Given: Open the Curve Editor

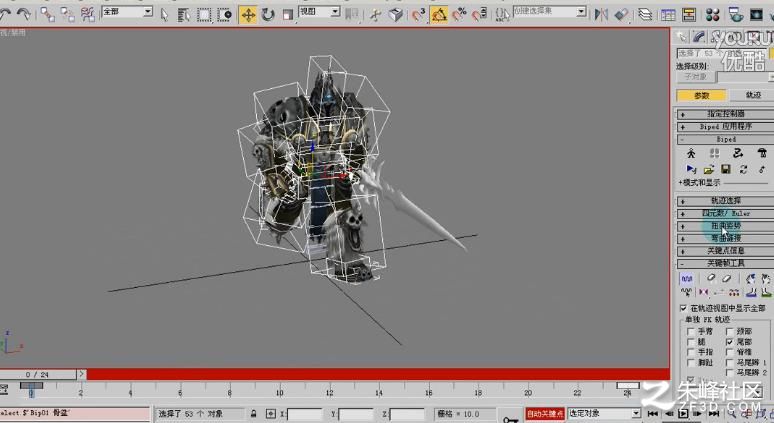Looking at the screenshot, I should click(668, 15).
